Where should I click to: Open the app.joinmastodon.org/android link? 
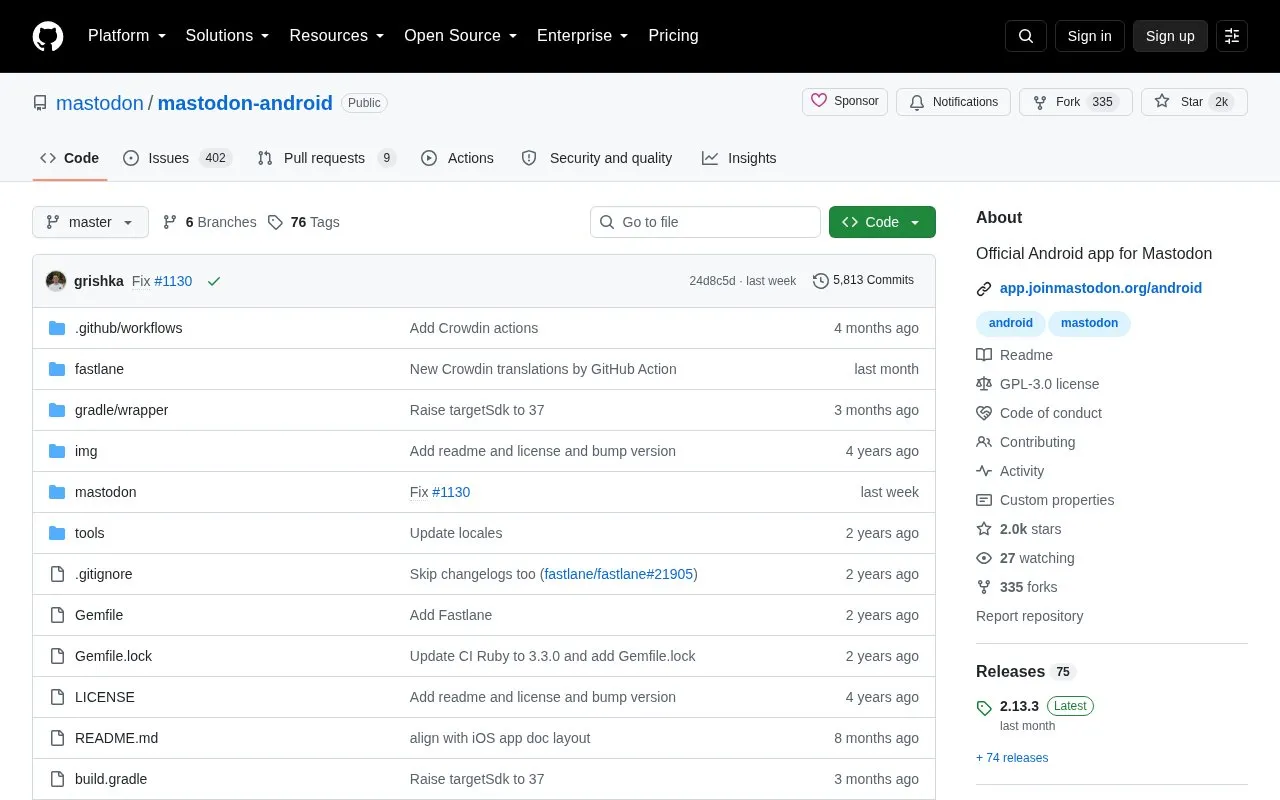click(x=1101, y=288)
